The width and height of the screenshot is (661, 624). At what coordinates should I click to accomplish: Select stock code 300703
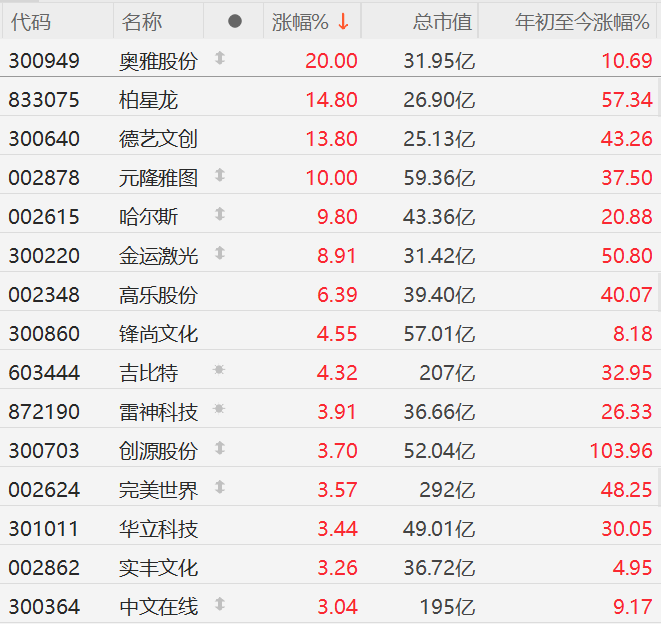coord(44,451)
